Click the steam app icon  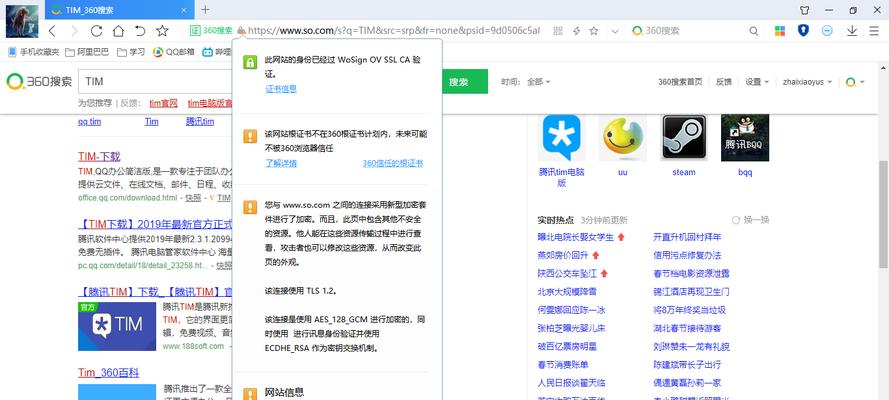[684, 138]
